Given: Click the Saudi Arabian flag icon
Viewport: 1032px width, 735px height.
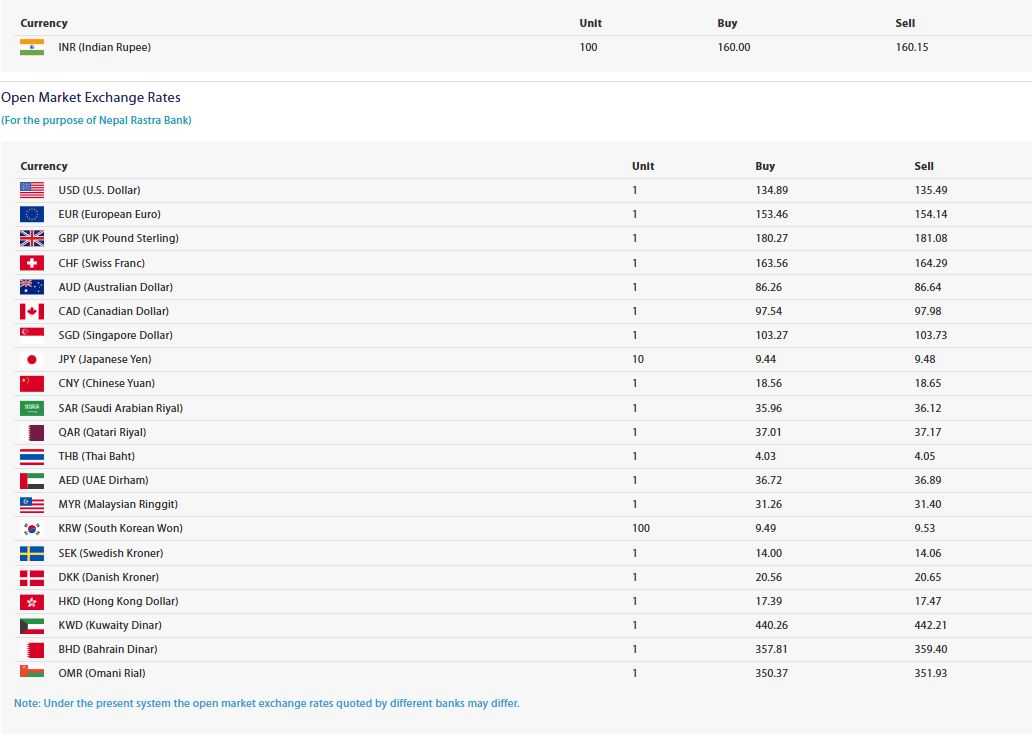Looking at the screenshot, I should tap(32, 408).
